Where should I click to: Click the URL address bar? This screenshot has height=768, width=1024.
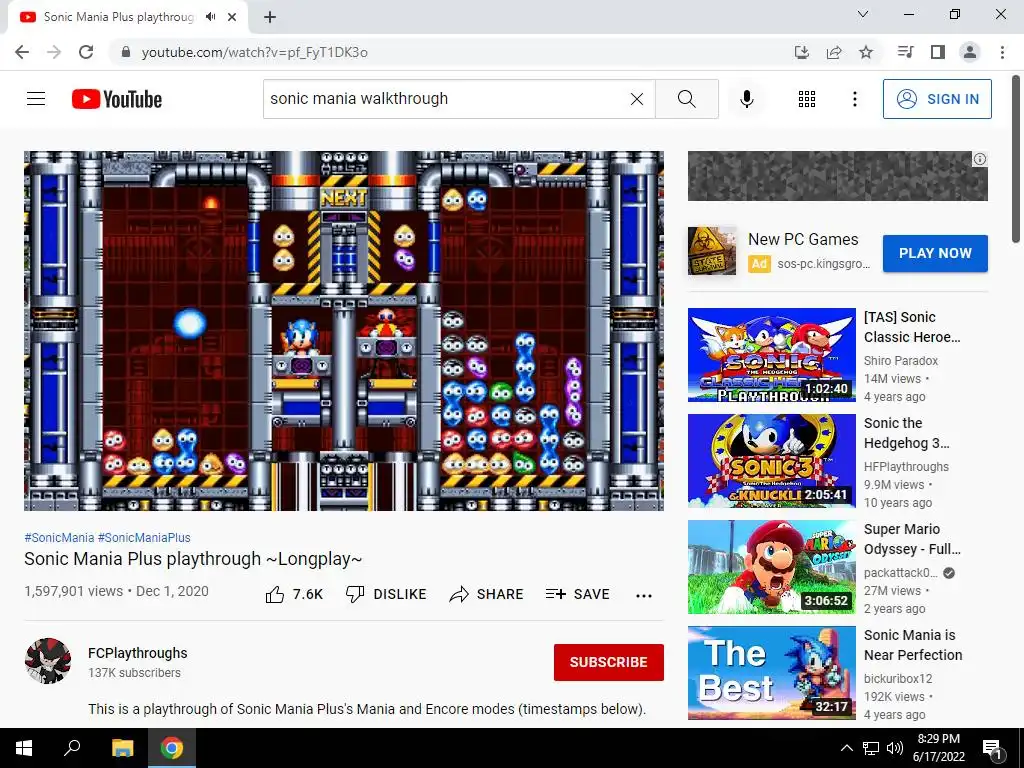pos(451,52)
